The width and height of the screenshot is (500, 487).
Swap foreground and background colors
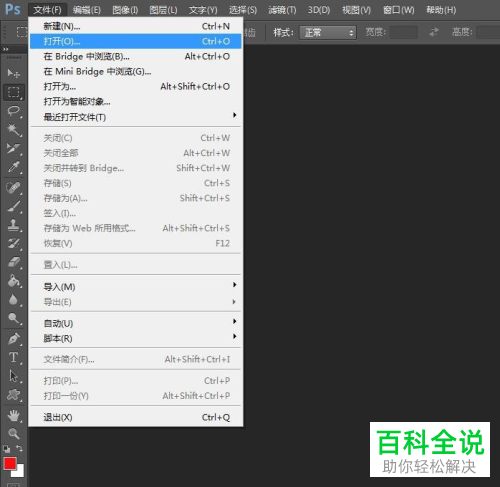(x=20, y=449)
